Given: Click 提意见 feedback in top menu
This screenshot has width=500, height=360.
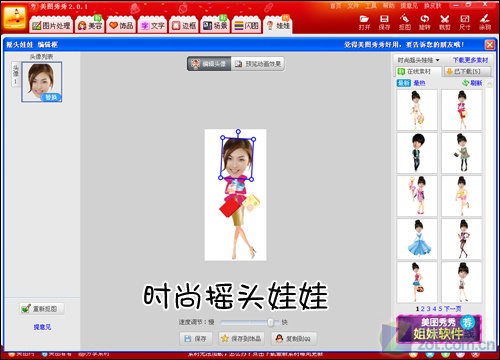Looking at the screenshot, I should click(409, 5).
